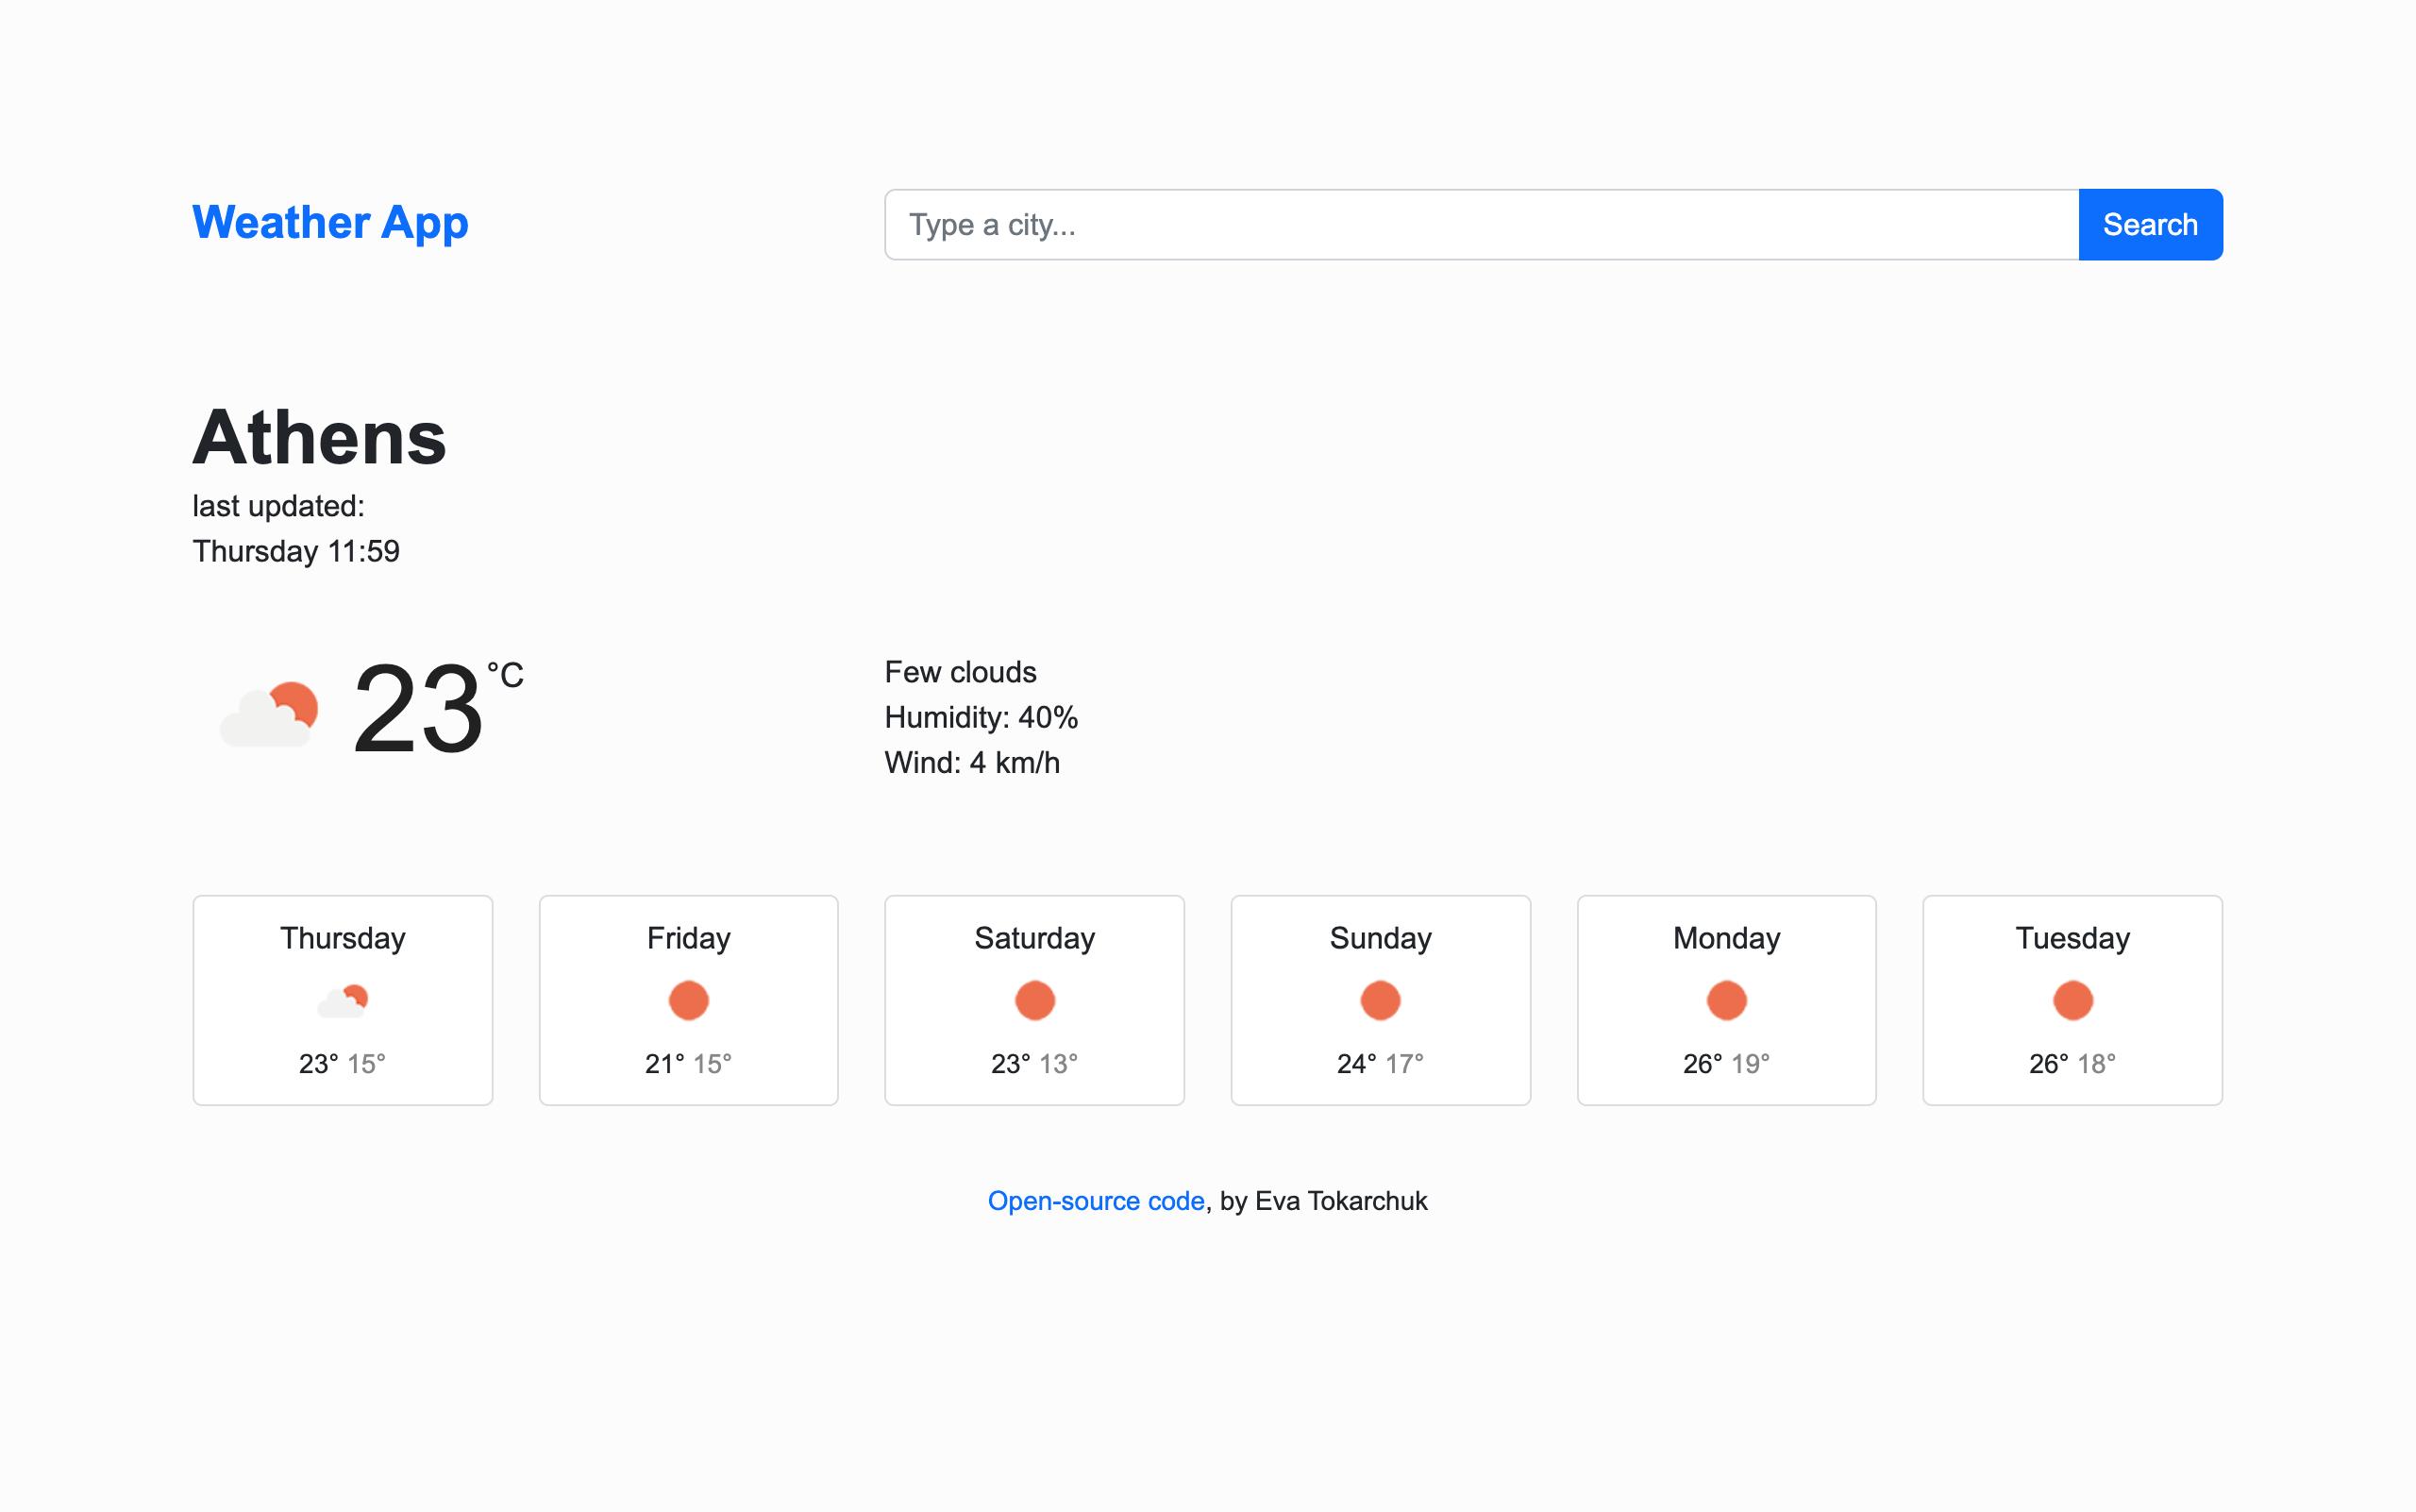Click the sunny icon for Monday forecast
The width and height of the screenshot is (2416, 1512).
point(1726,1000)
